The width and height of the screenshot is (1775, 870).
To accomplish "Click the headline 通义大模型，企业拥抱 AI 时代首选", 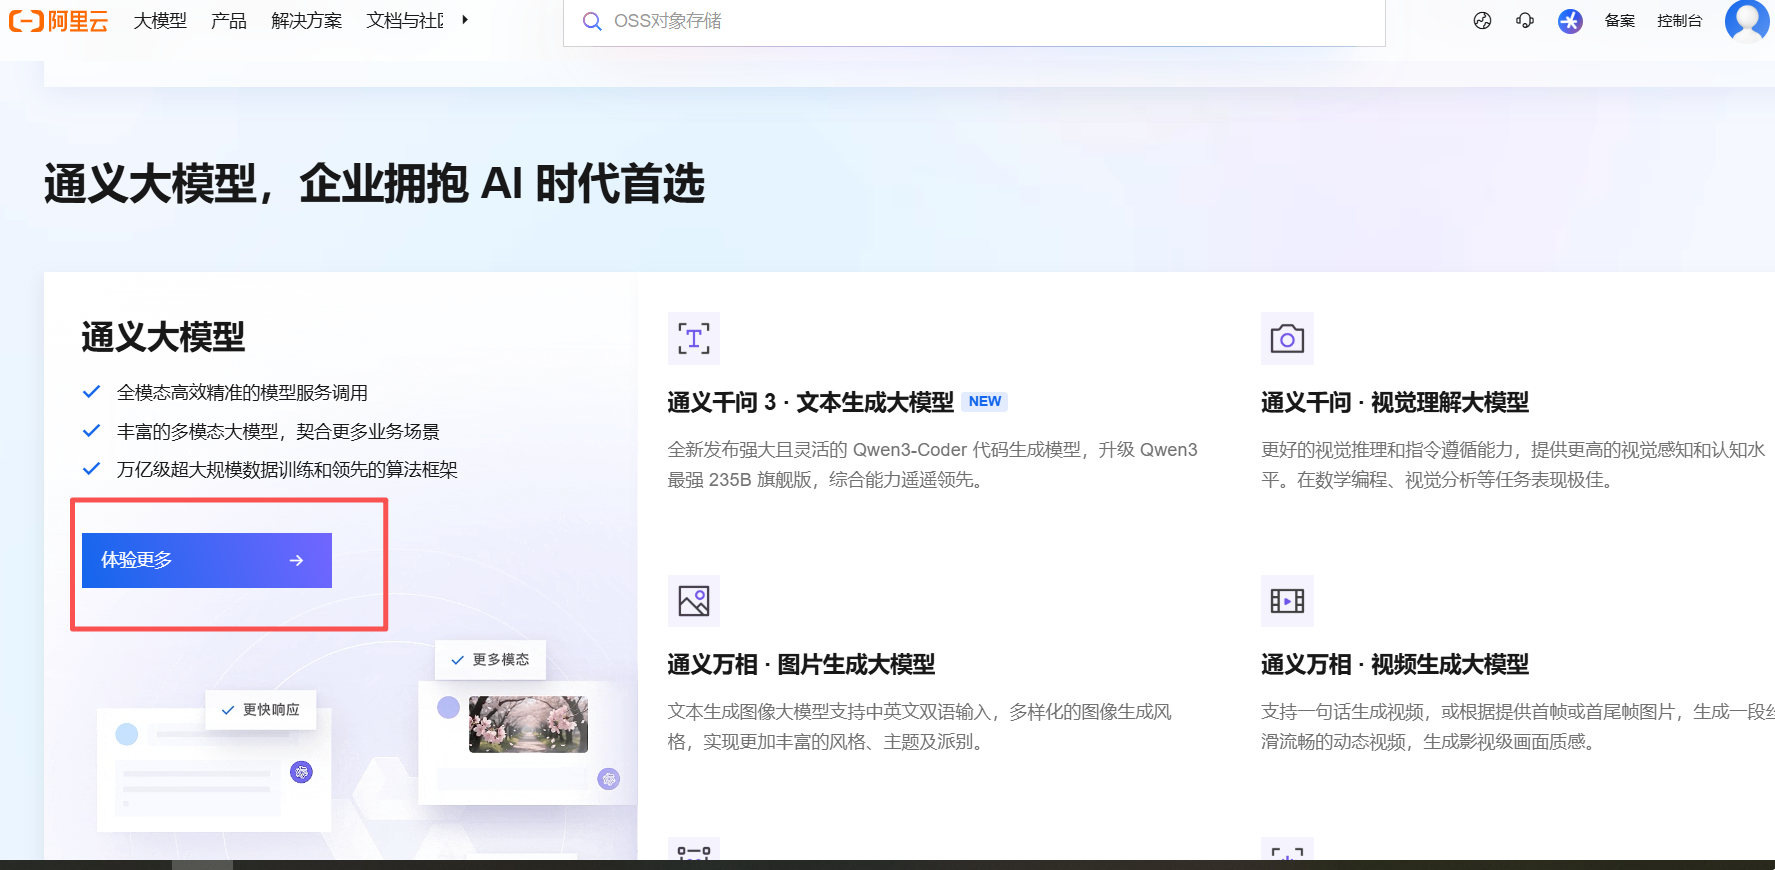I will (374, 184).
